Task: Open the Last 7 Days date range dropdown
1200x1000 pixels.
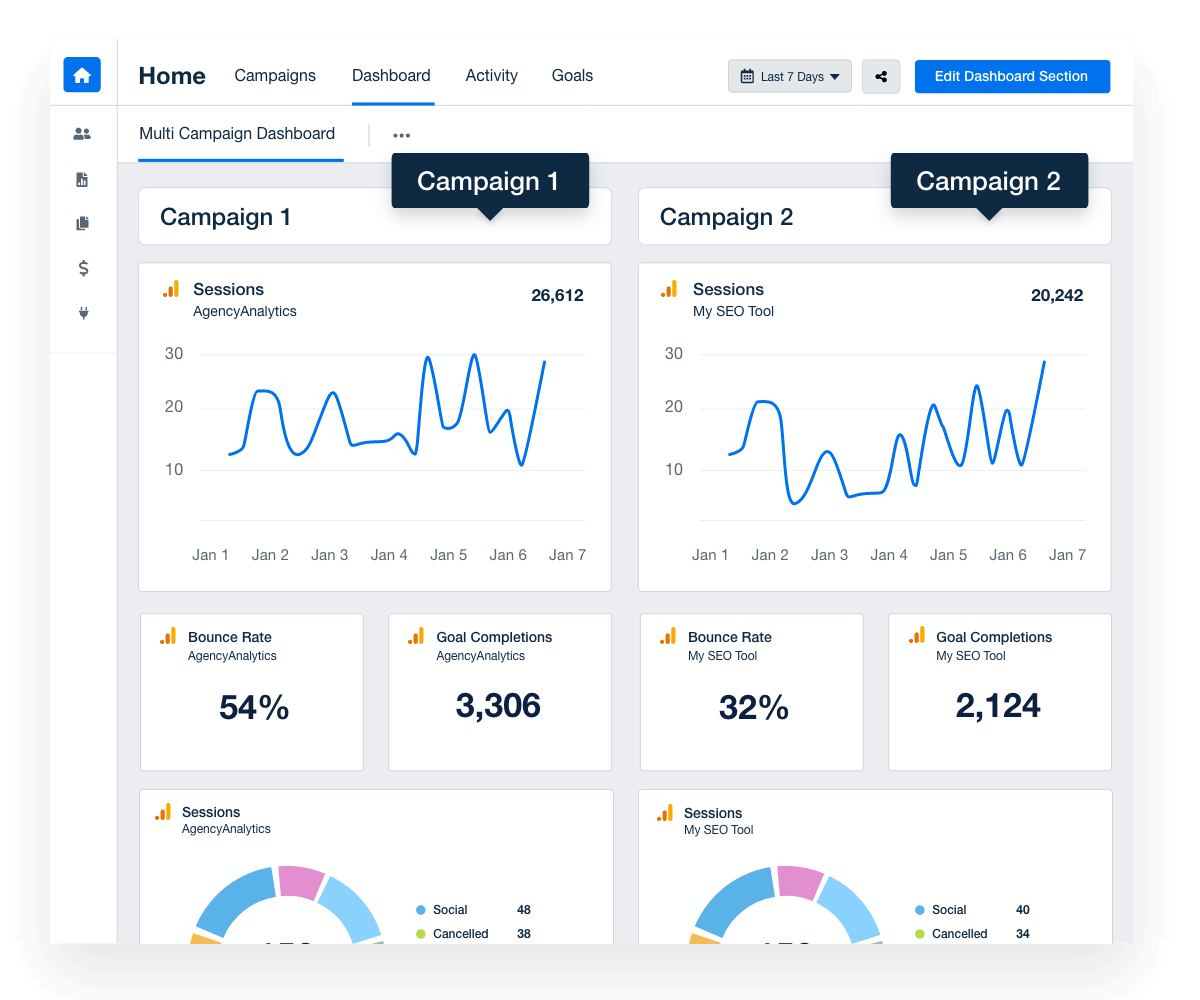Action: 789,76
